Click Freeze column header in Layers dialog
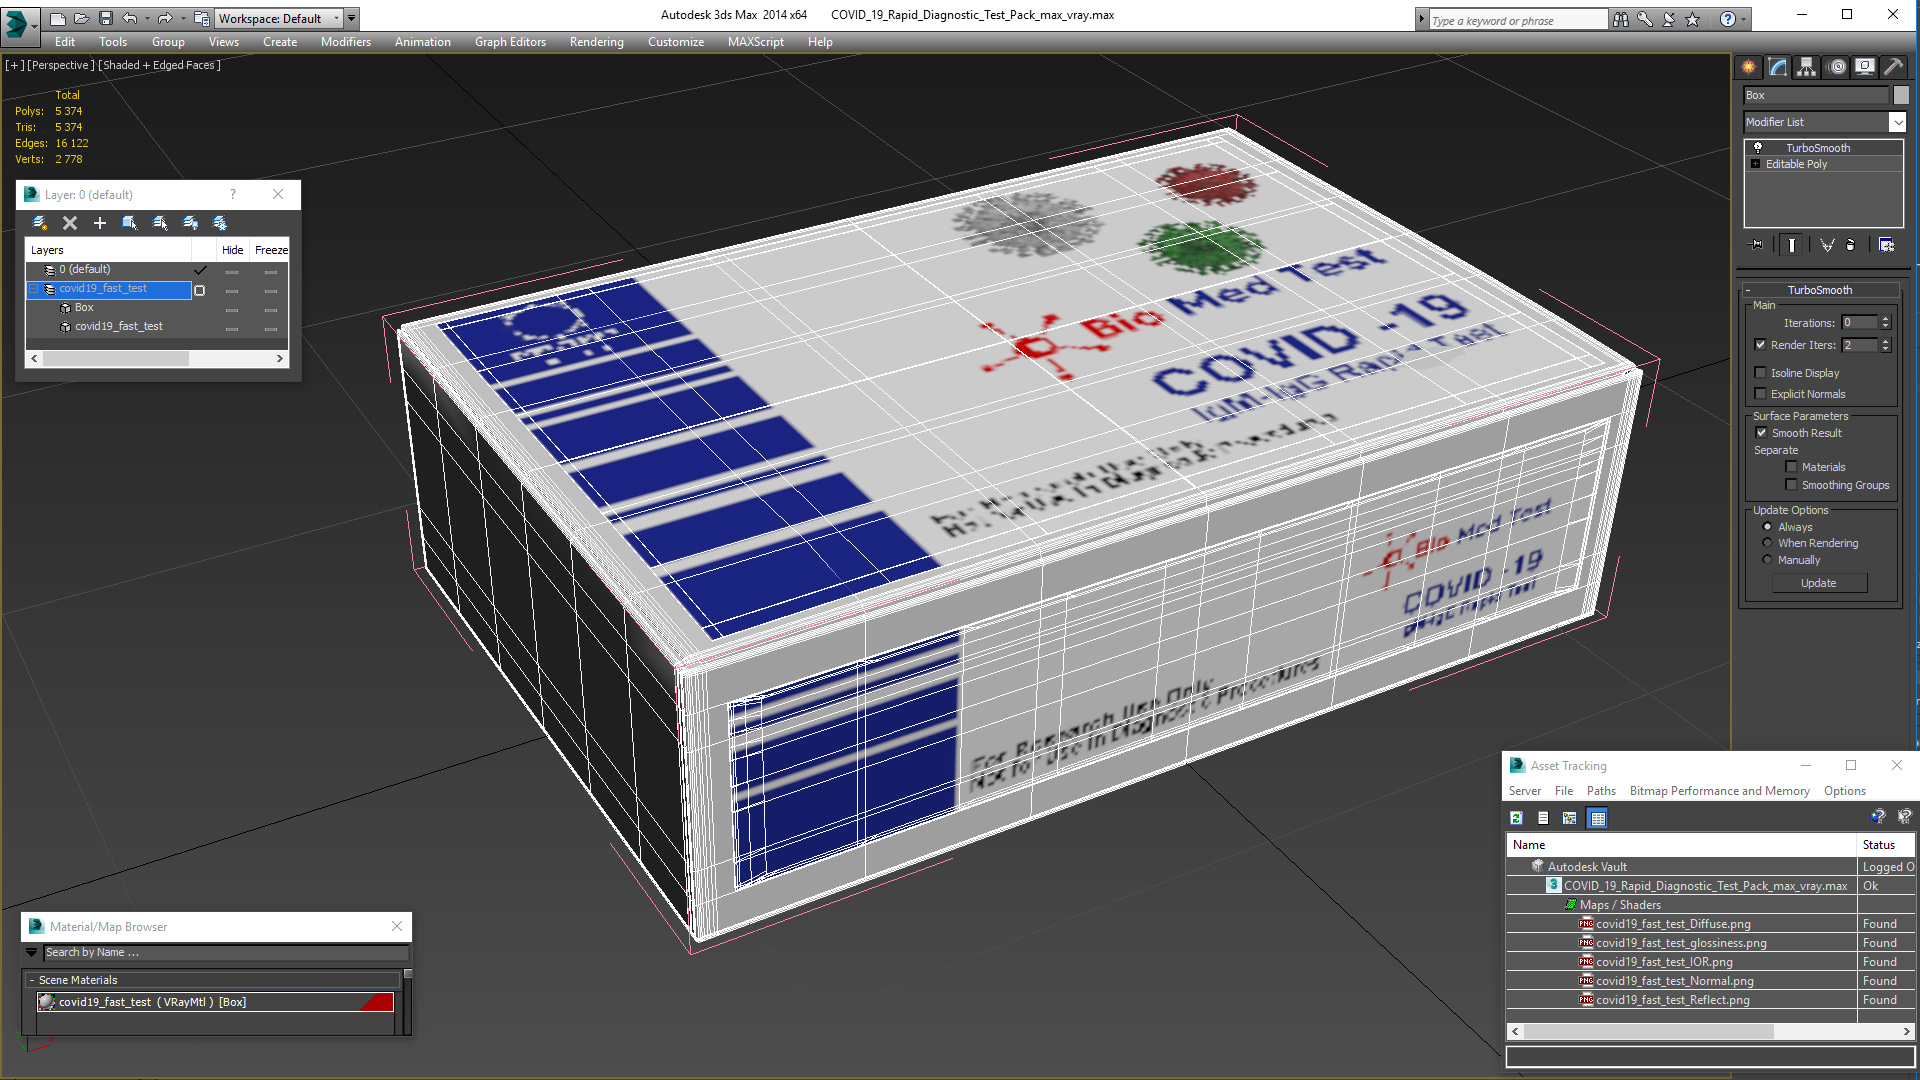This screenshot has height=1080, width=1920. (270, 250)
